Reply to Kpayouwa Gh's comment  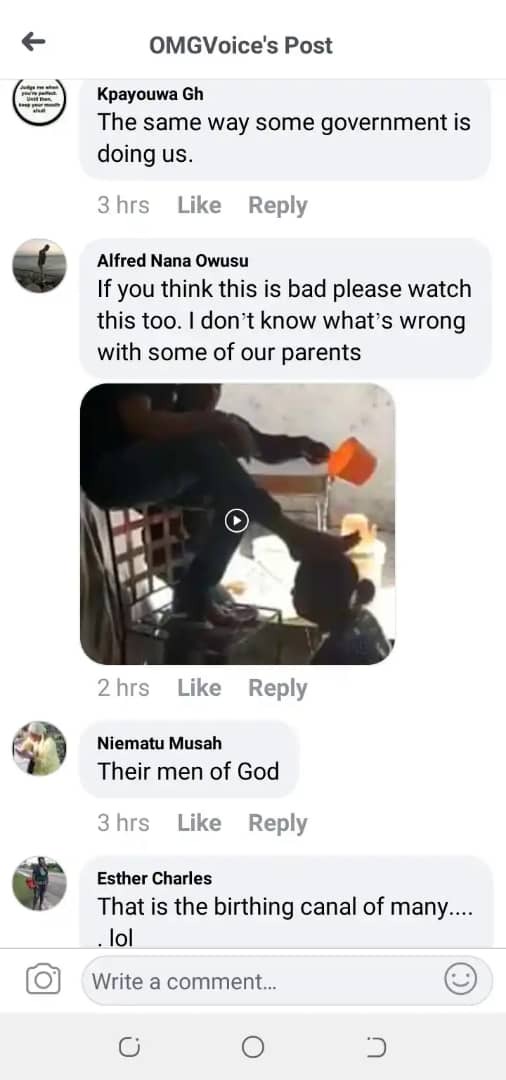click(x=277, y=205)
